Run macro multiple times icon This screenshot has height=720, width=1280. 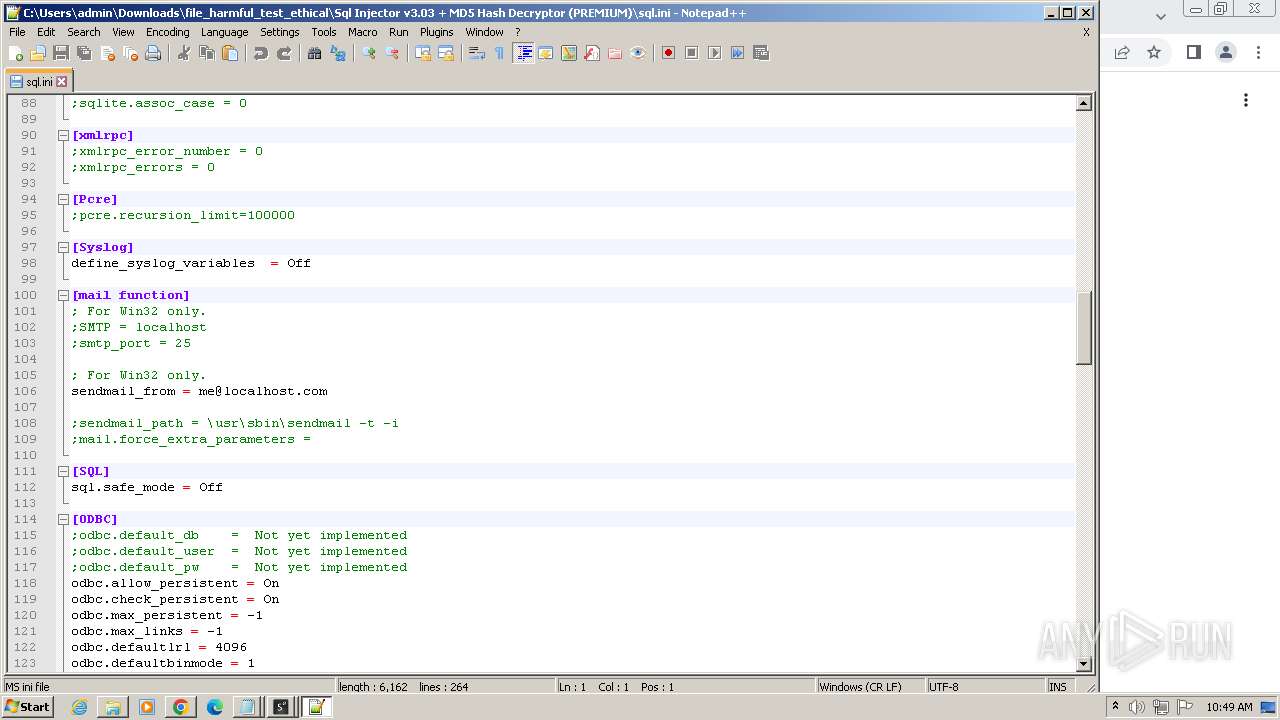(x=737, y=53)
